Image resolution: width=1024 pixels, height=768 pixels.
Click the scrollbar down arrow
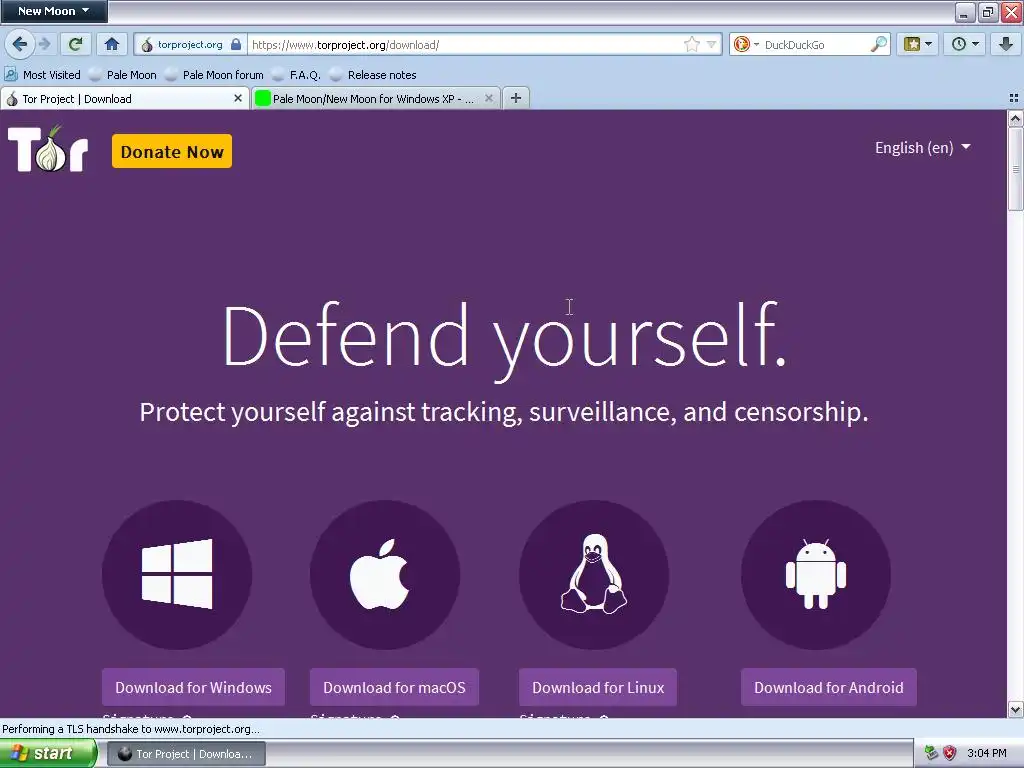click(x=1015, y=709)
